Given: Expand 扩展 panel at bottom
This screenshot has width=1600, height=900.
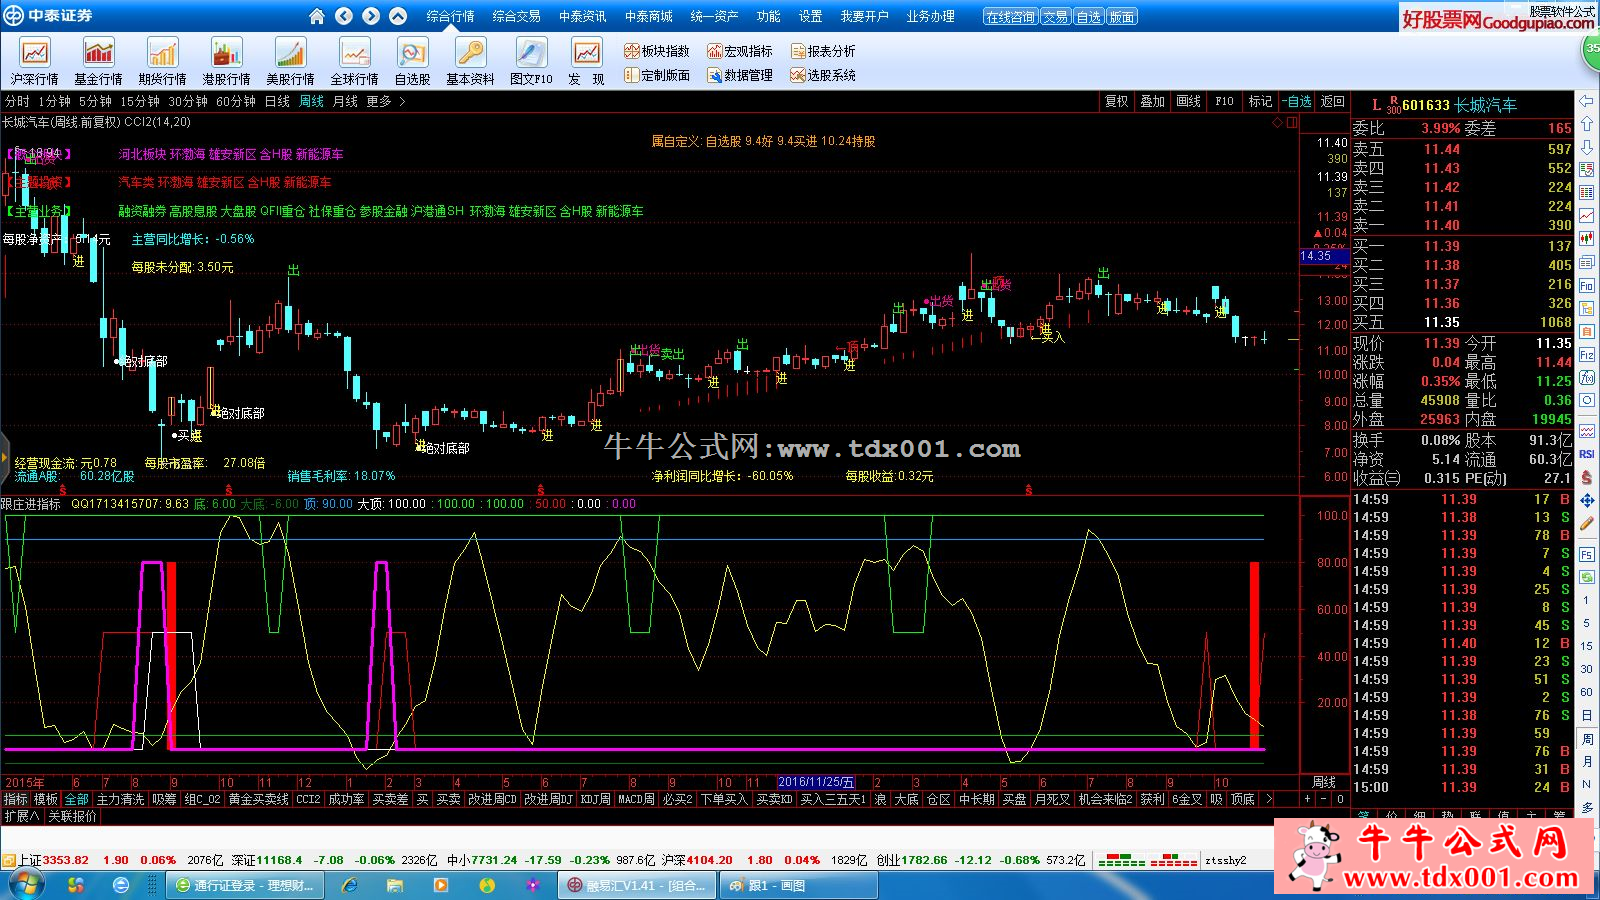Looking at the screenshot, I should click(22, 816).
